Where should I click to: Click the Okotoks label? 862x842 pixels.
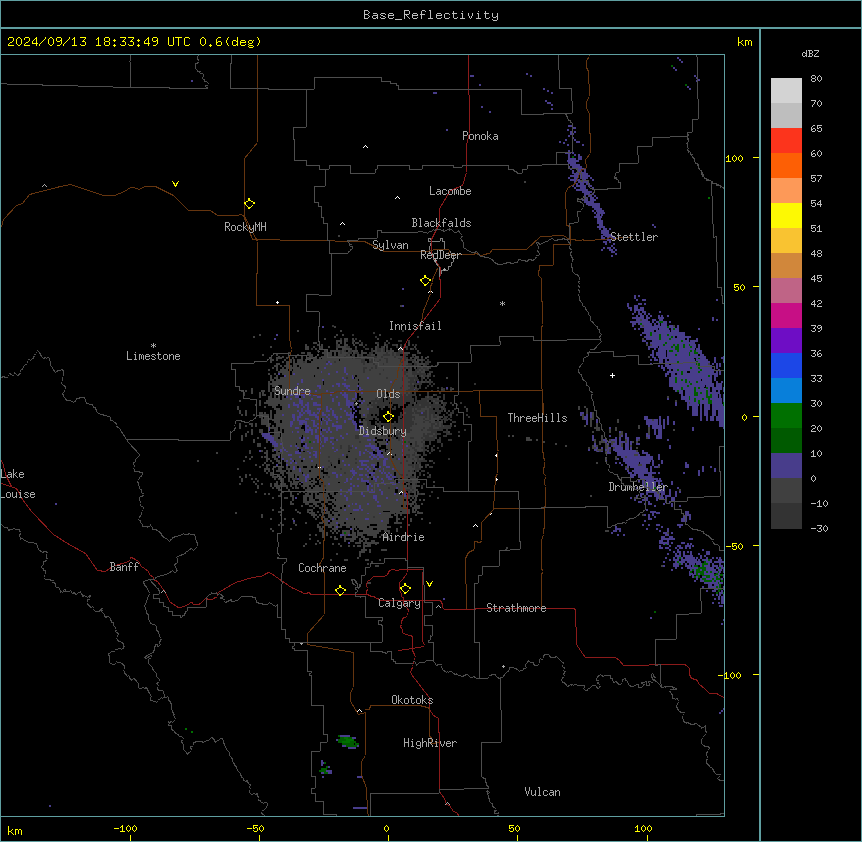[412, 700]
